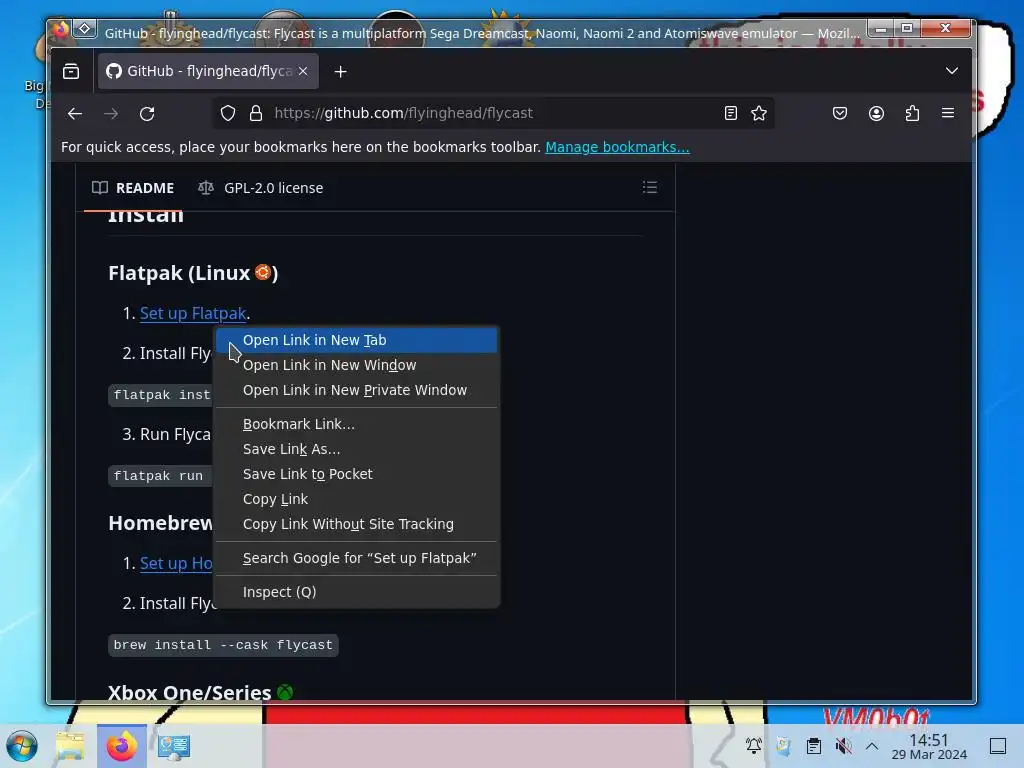This screenshot has width=1024, height=768.
Task: Select Copy Link Without Site Tracking
Action: (x=357, y=524)
